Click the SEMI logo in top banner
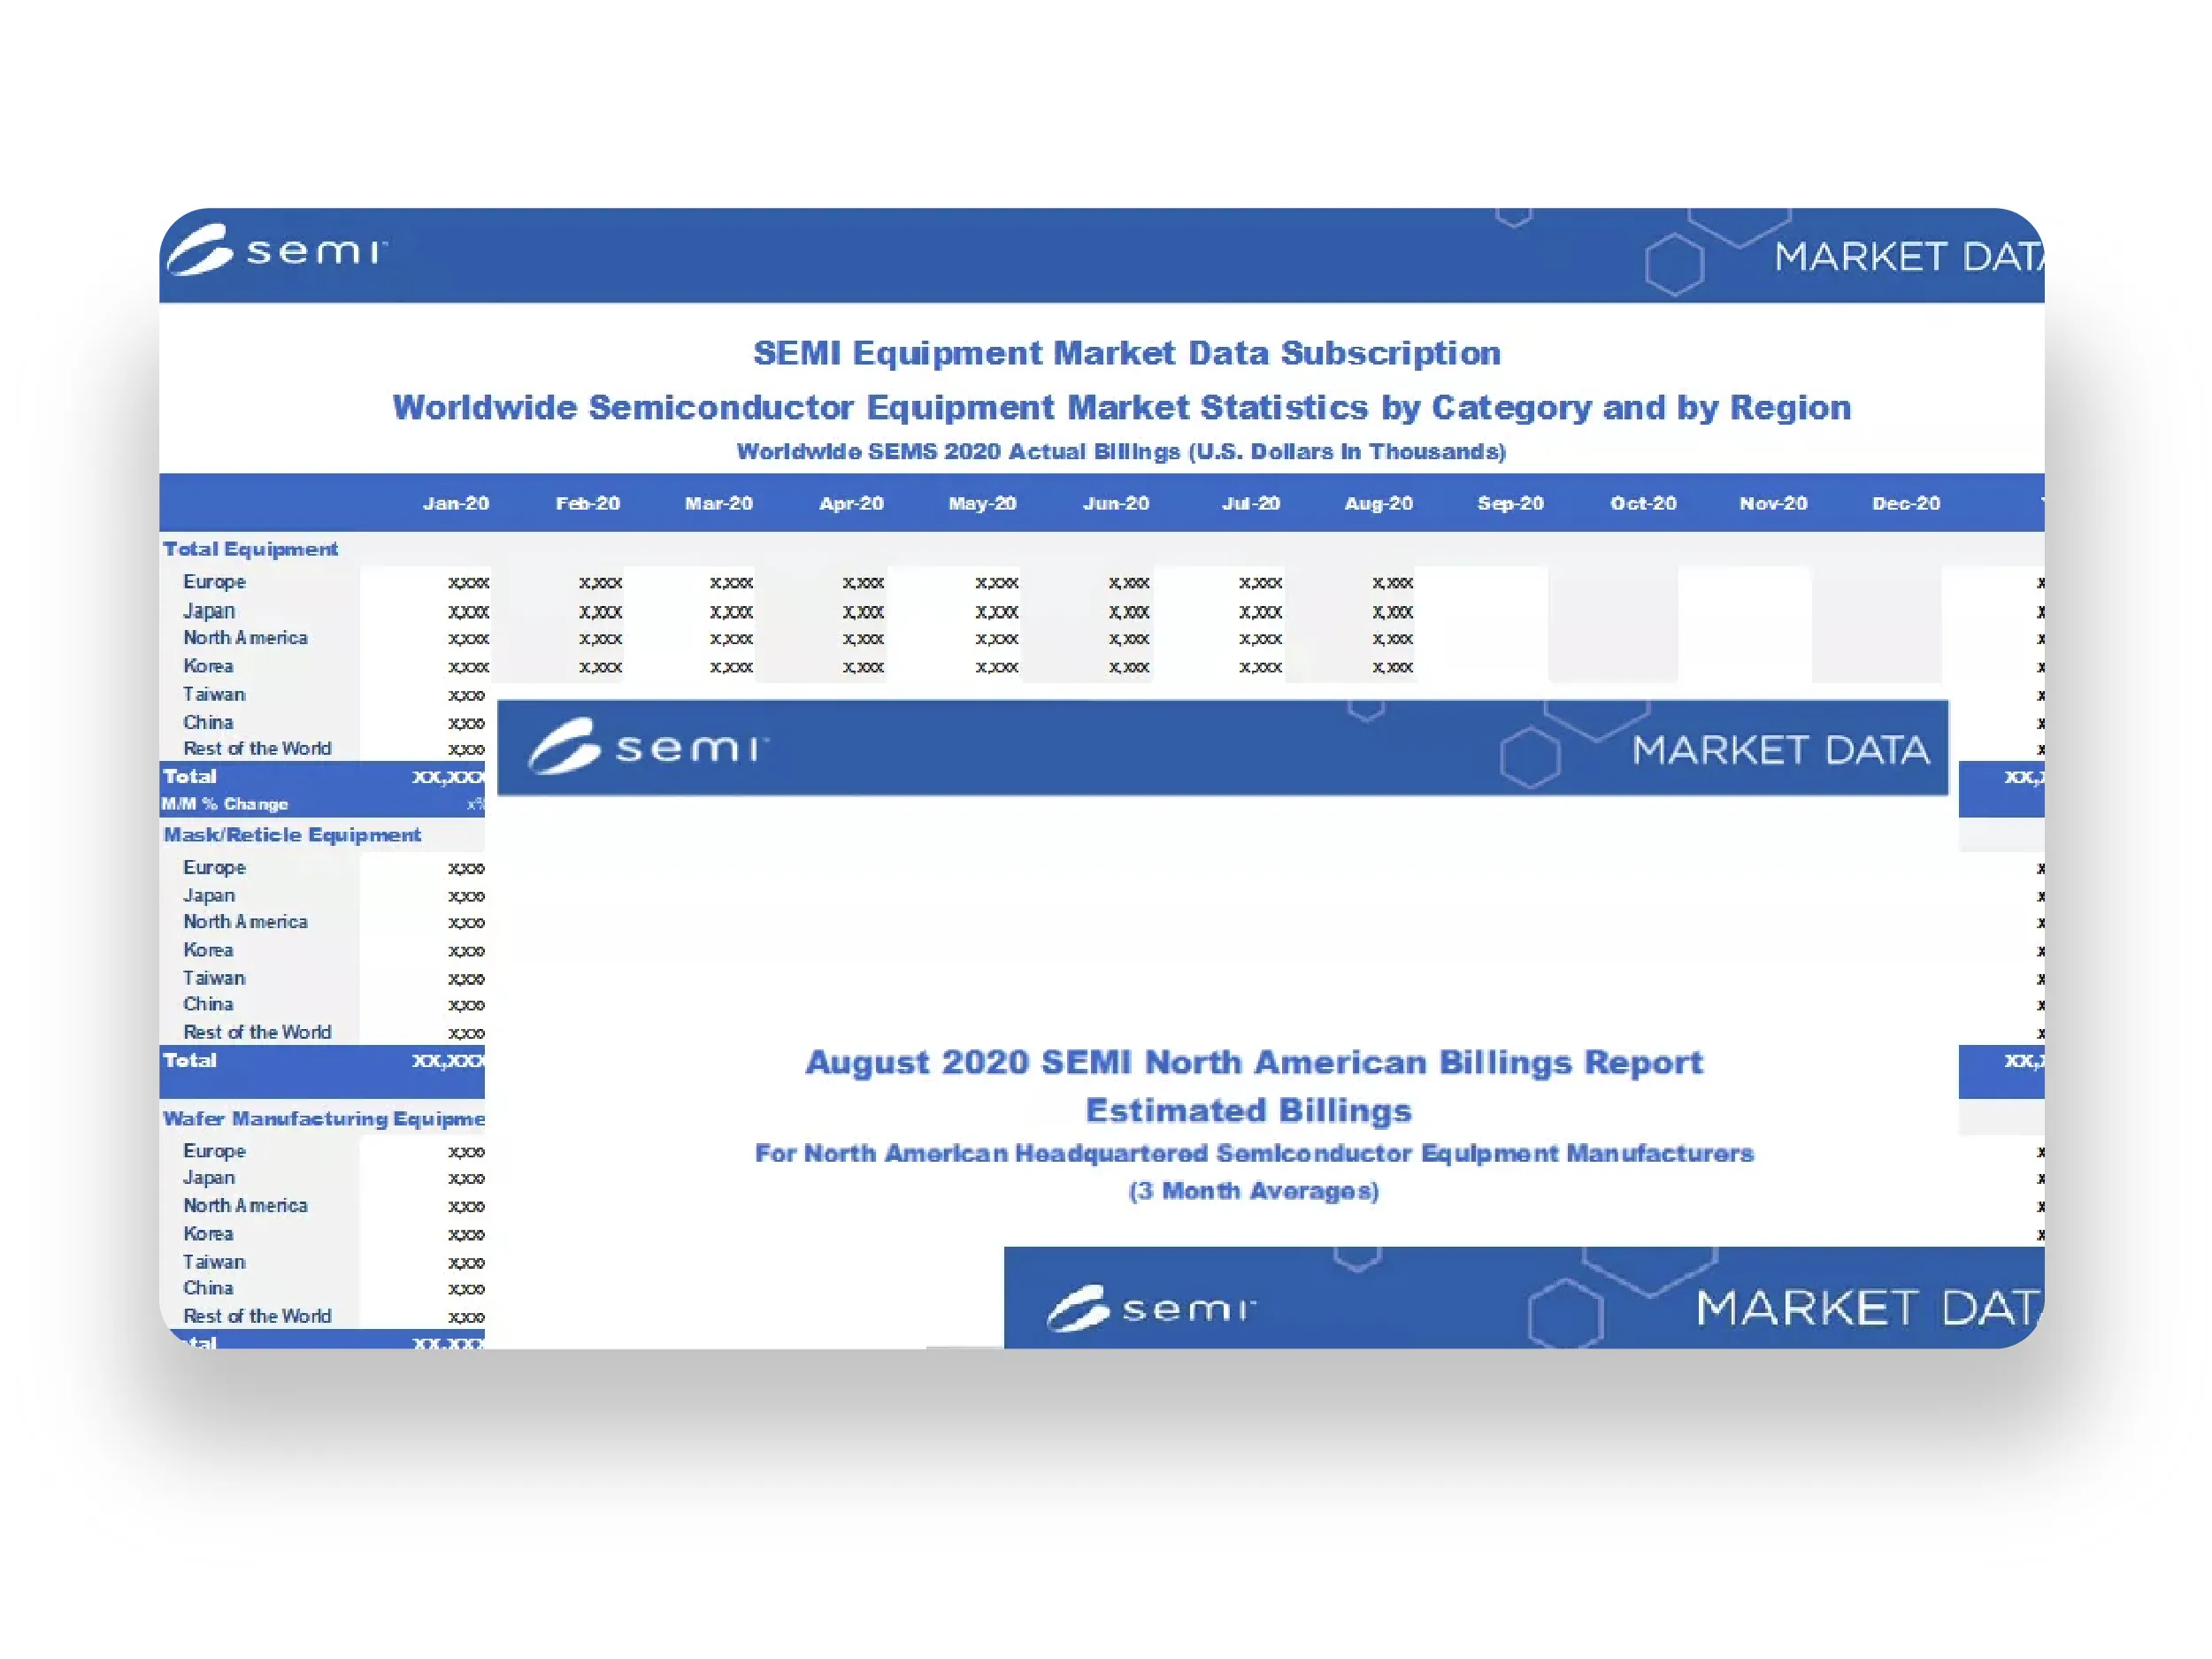 pos(276,250)
